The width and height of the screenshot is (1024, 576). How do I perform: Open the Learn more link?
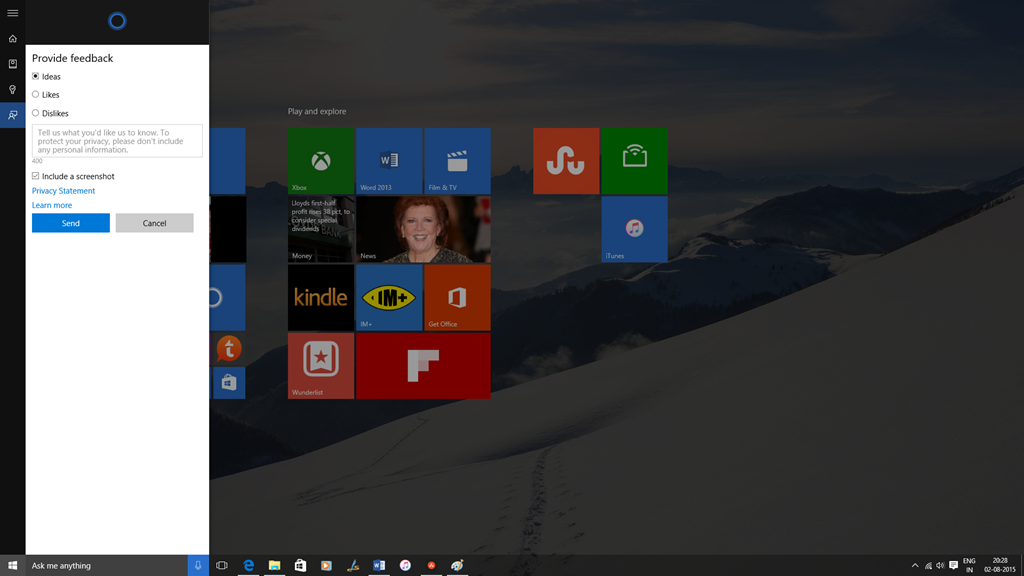coord(52,205)
